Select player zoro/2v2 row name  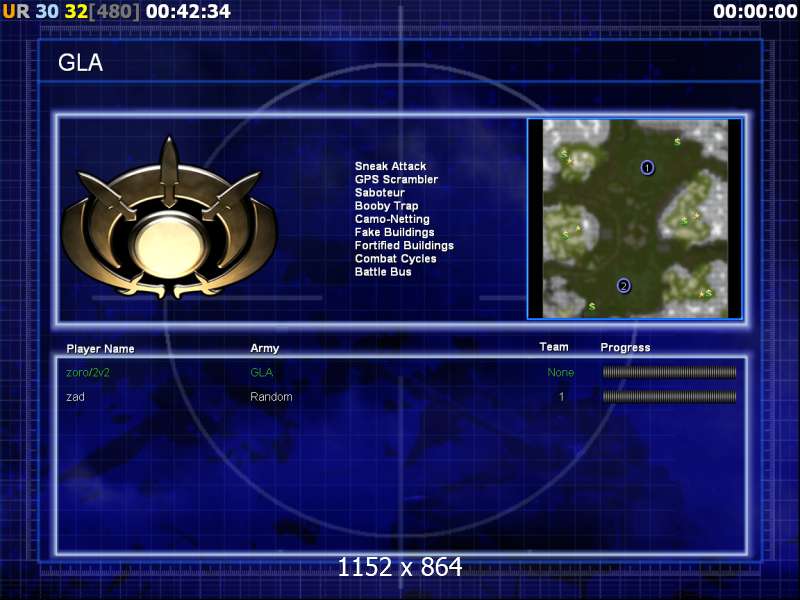[x=88, y=372]
